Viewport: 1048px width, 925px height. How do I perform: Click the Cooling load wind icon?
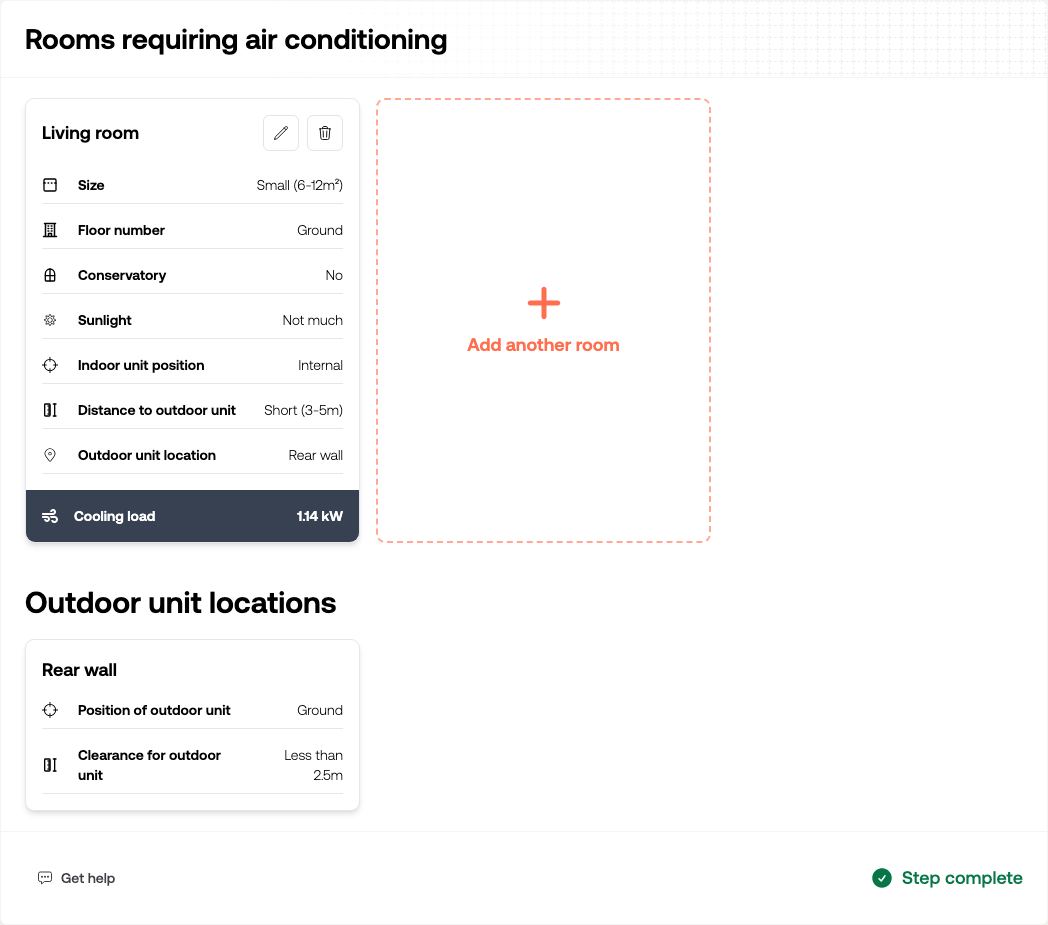coord(50,516)
